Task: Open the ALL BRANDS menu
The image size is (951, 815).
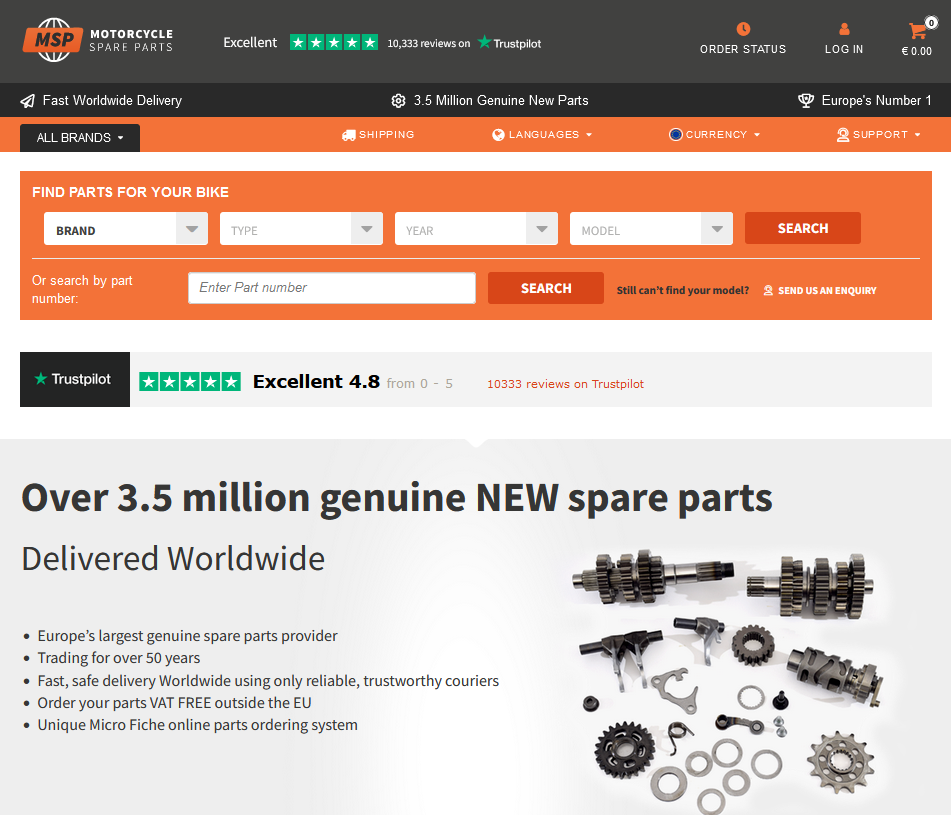Action: 80,138
